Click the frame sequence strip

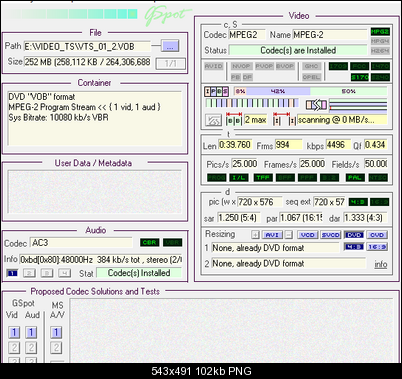(x=252, y=103)
